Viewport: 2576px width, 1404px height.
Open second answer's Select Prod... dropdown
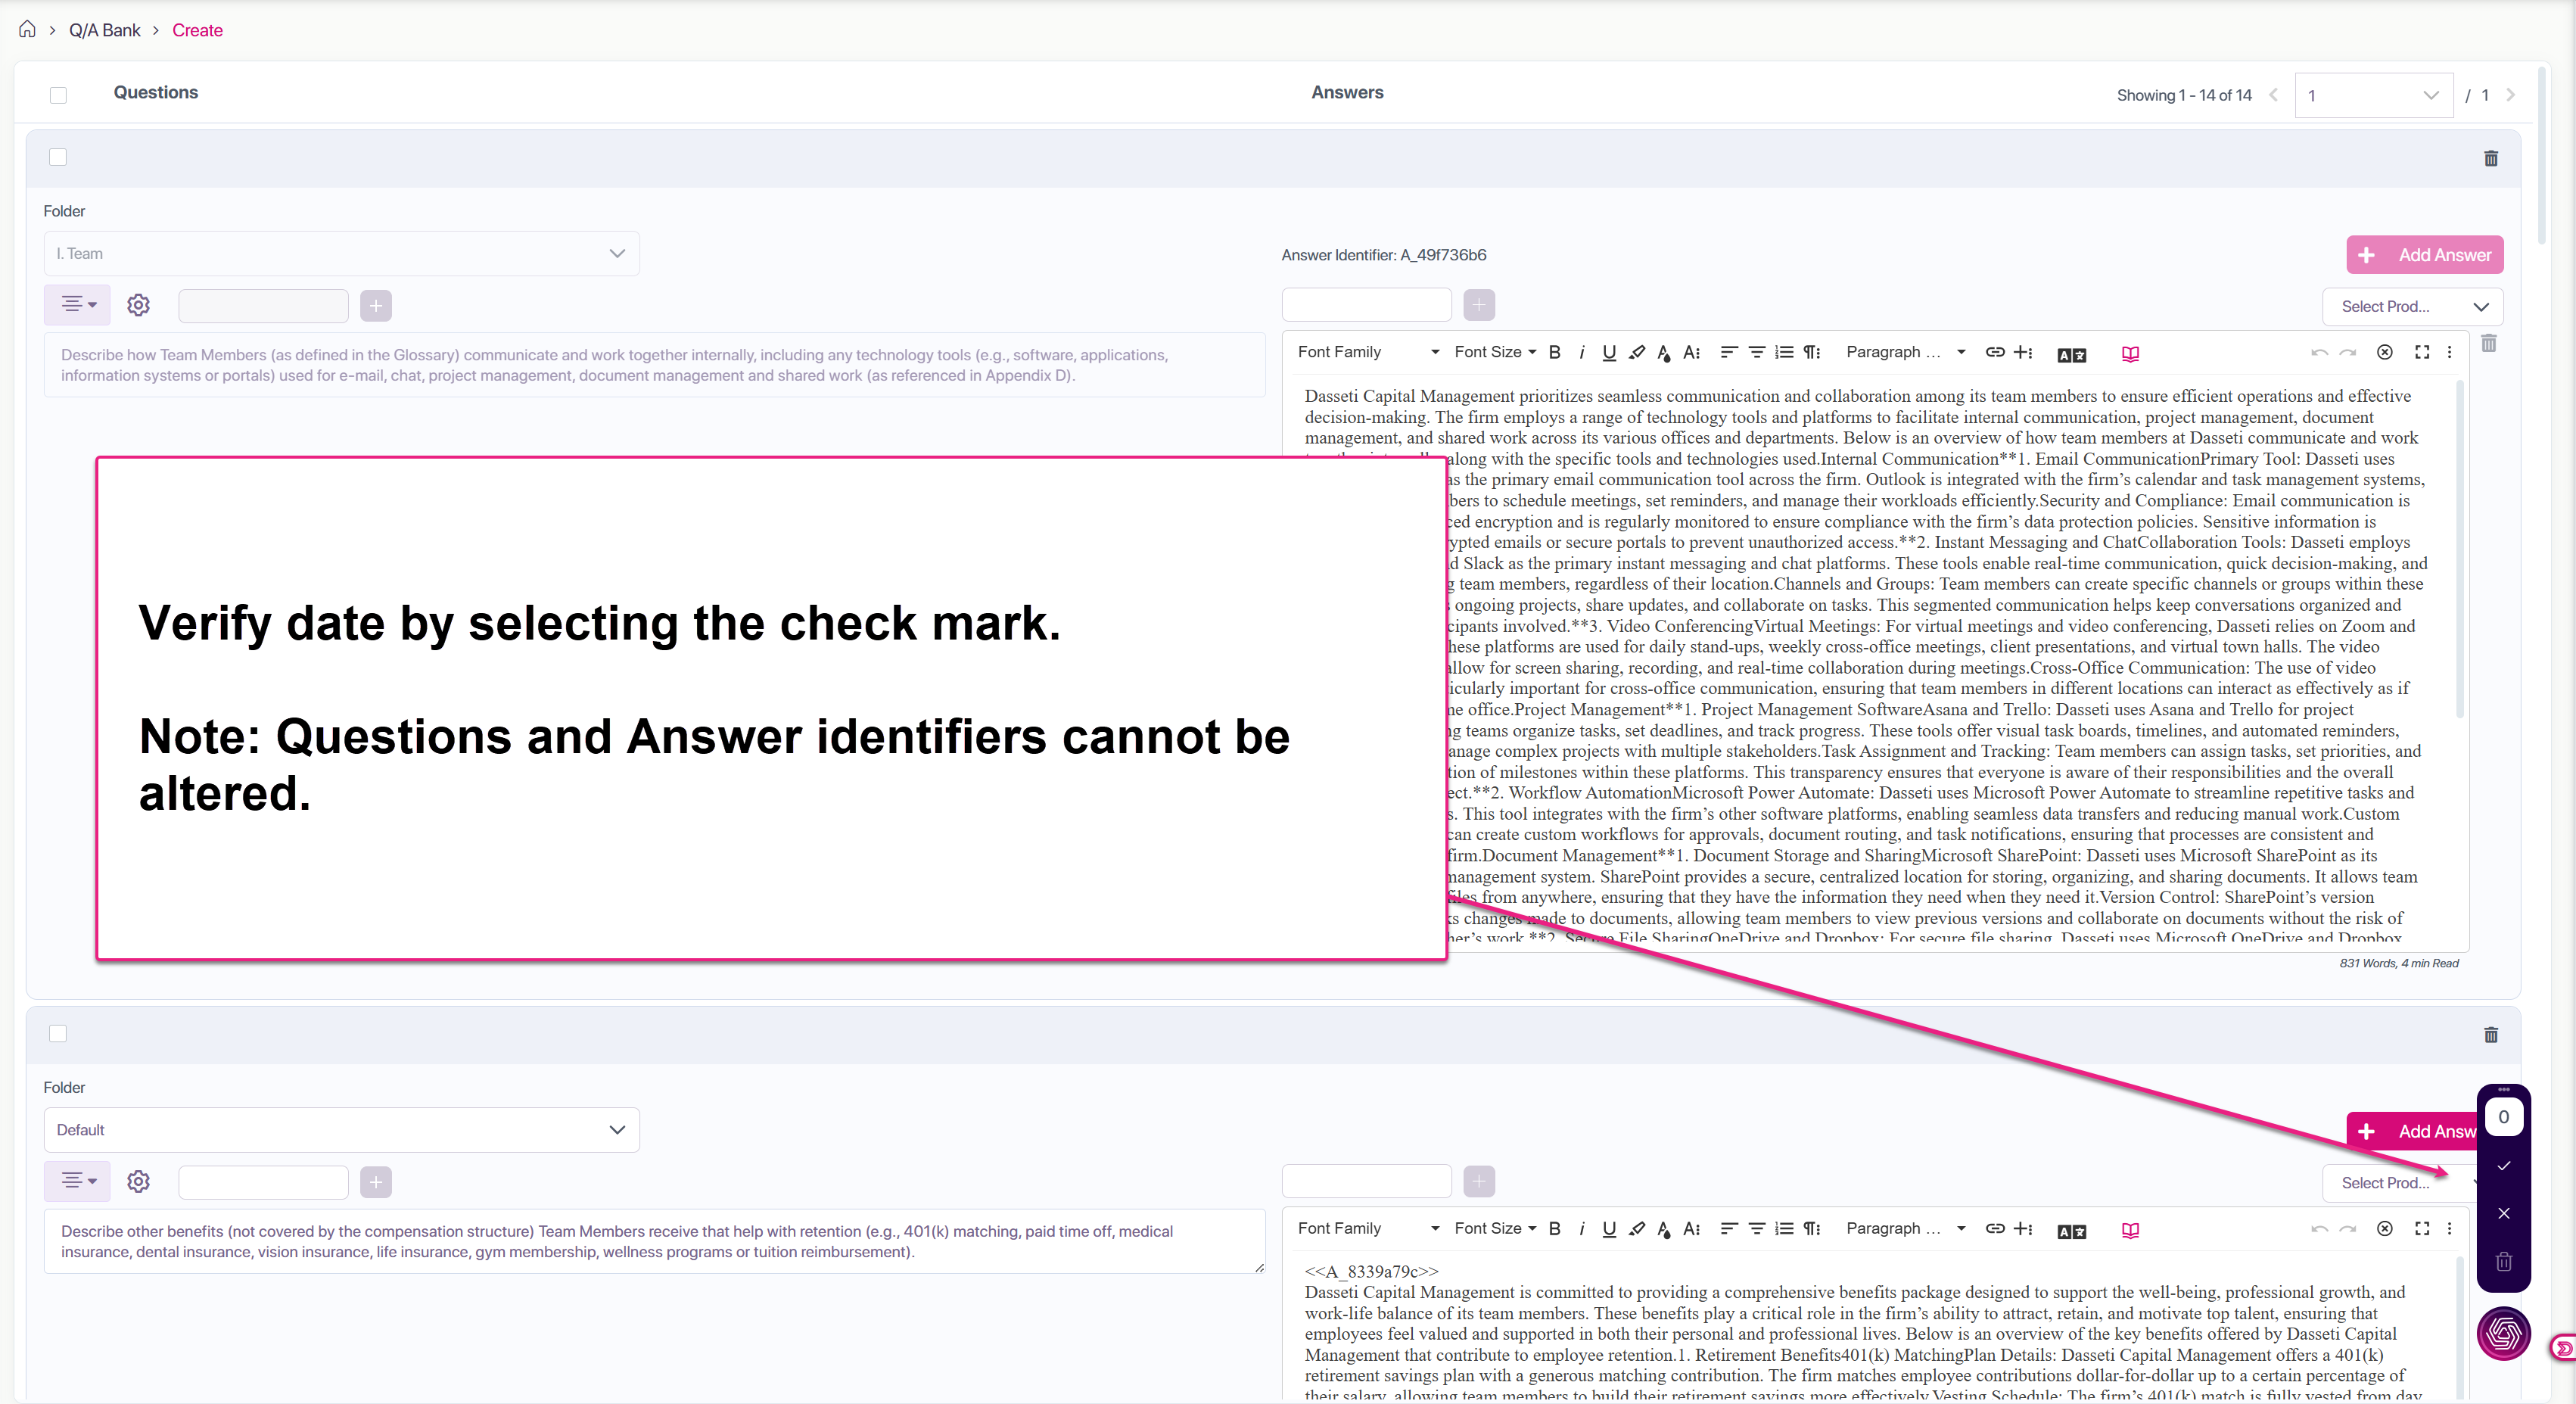[x=2399, y=1183]
